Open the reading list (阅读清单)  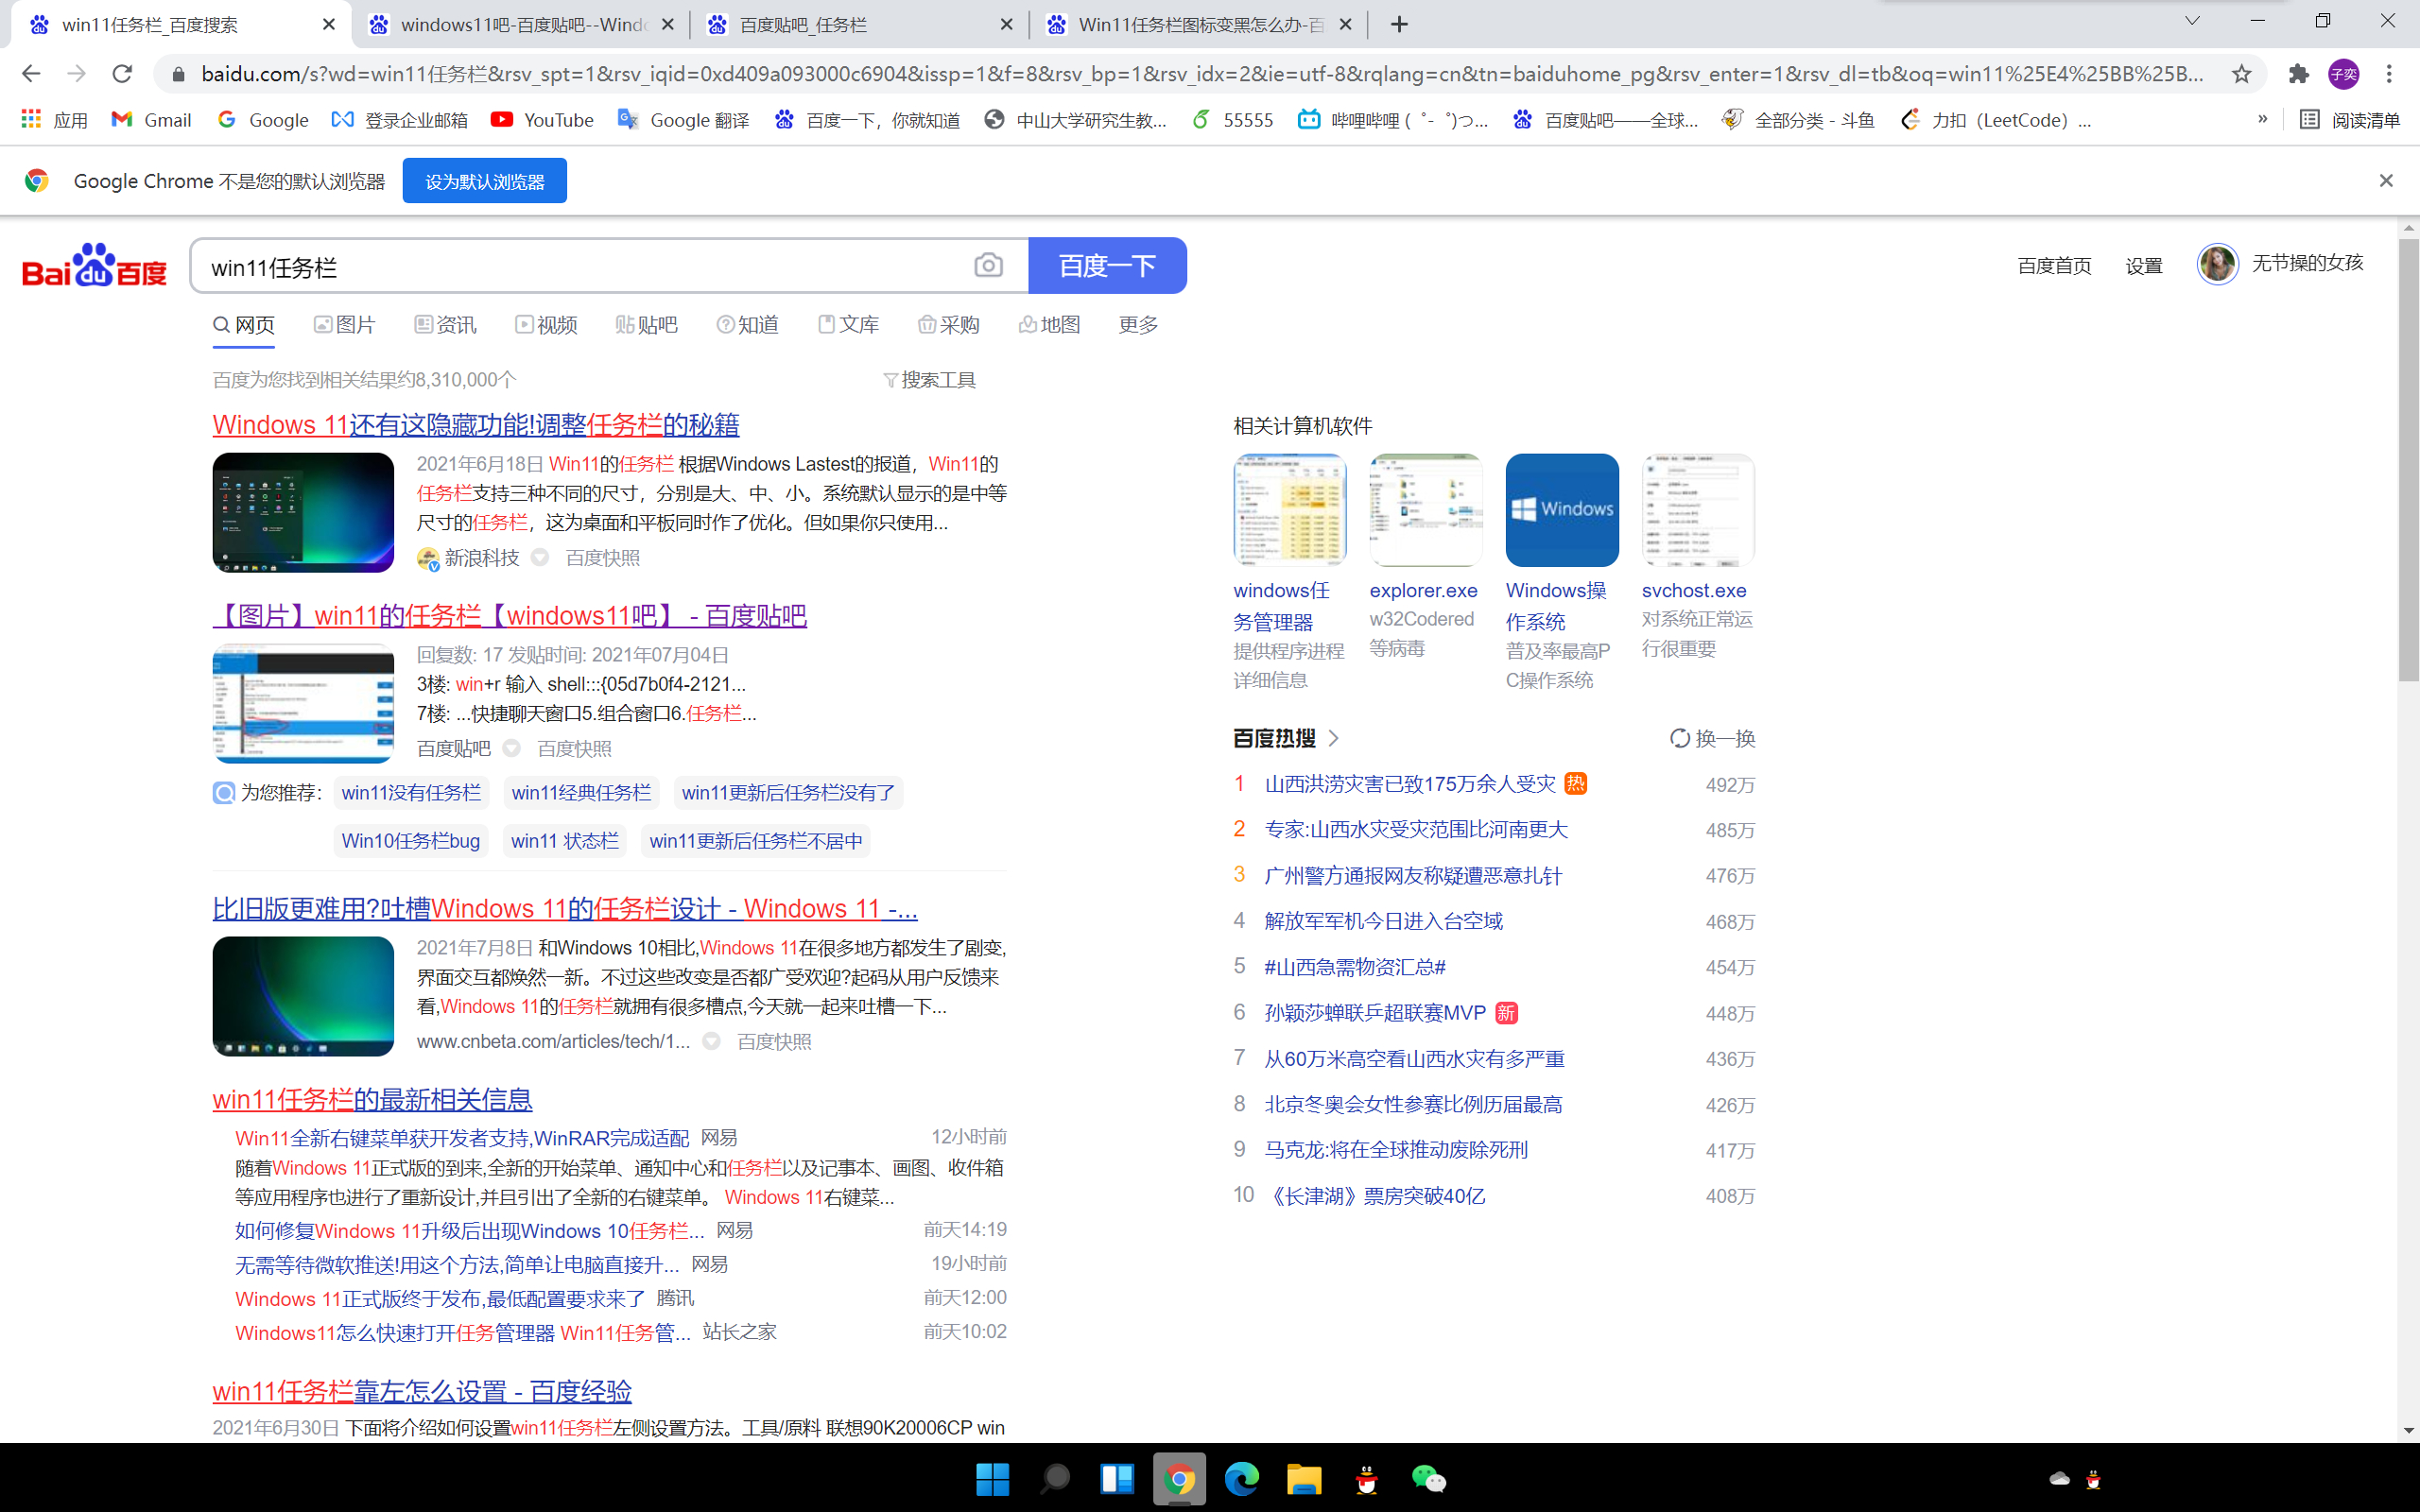click(2349, 120)
